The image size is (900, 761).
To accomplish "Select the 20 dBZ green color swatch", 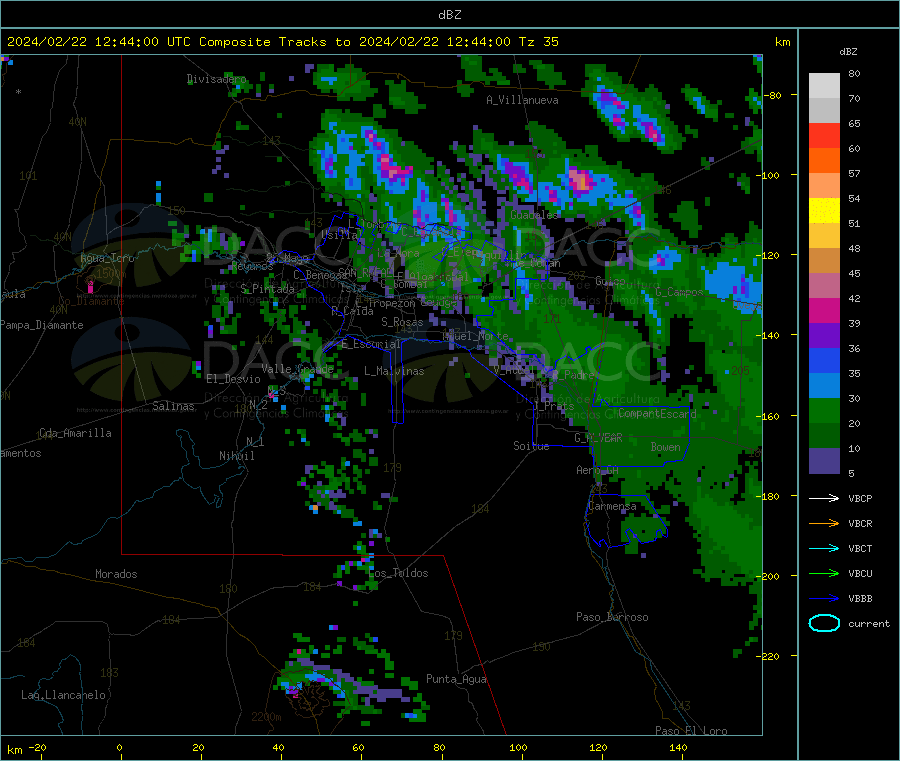I will click(824, 436).
